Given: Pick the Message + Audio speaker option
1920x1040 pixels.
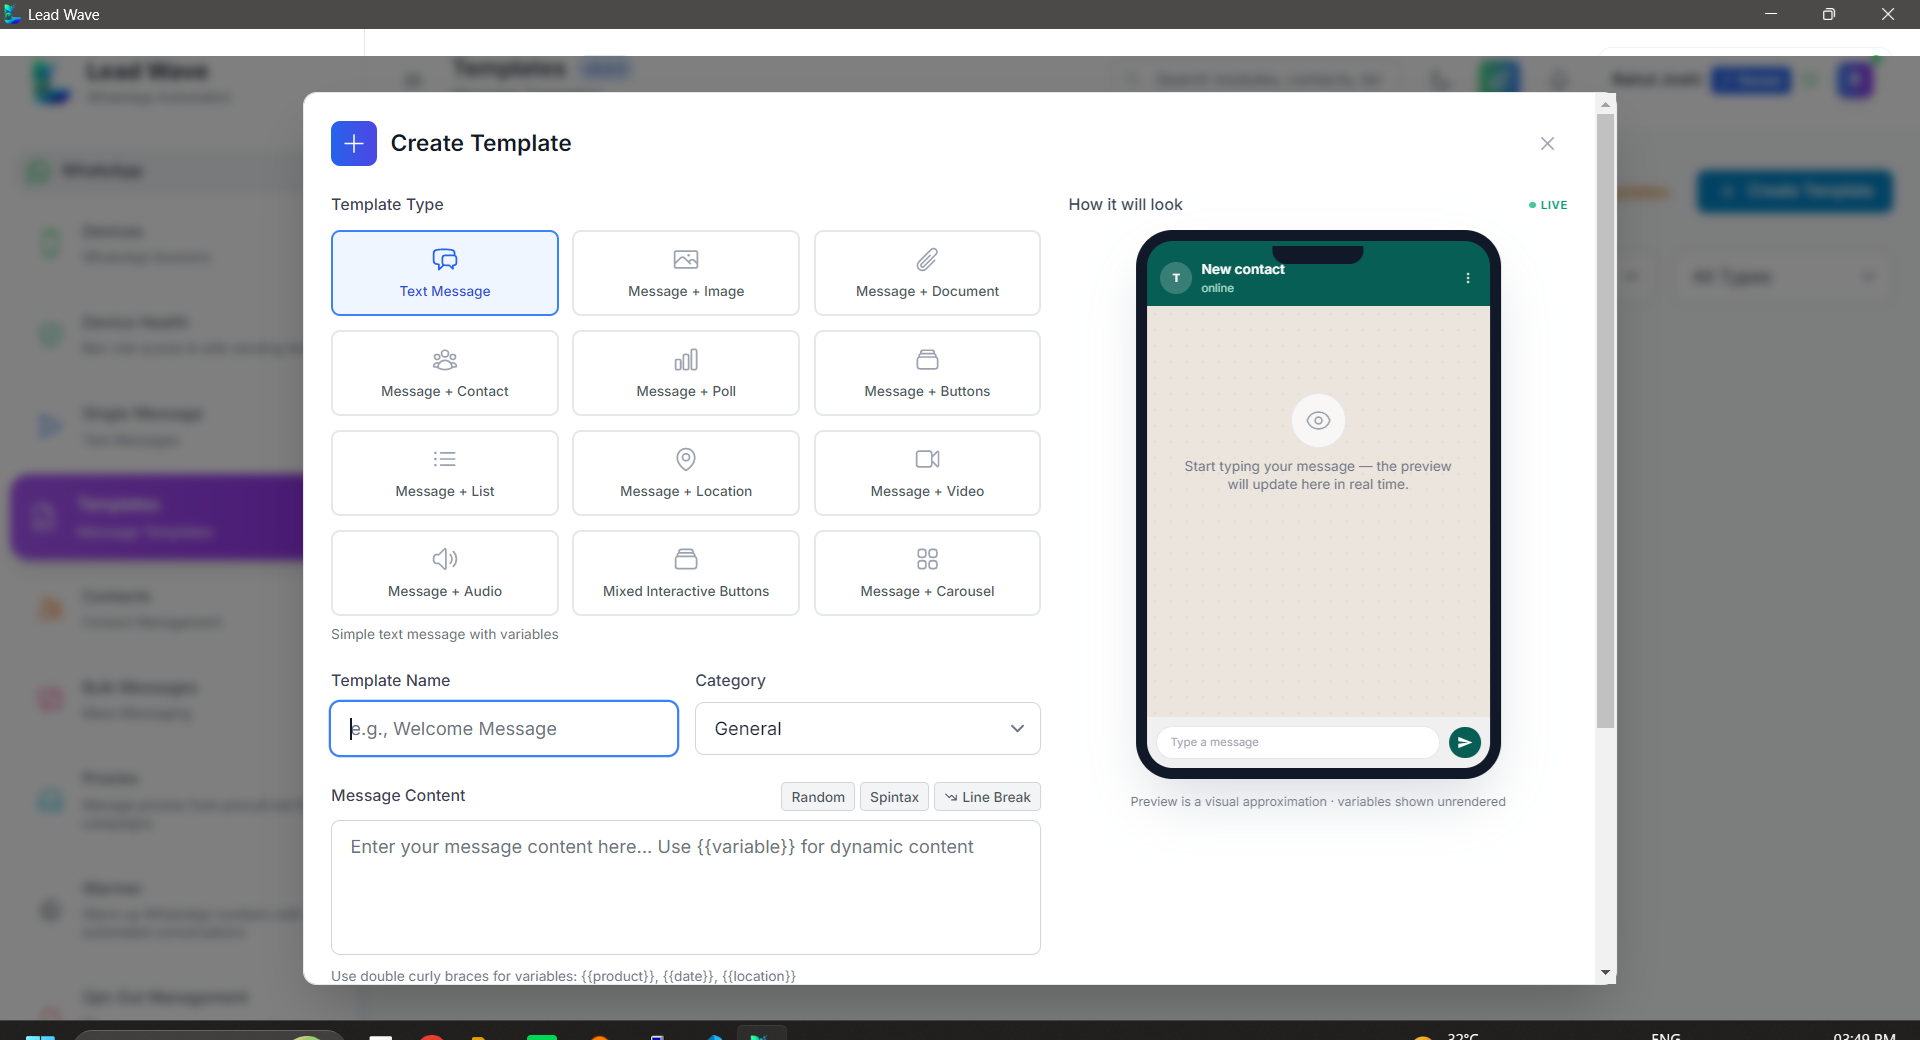Looking at the screenshot, I should 445,573.
